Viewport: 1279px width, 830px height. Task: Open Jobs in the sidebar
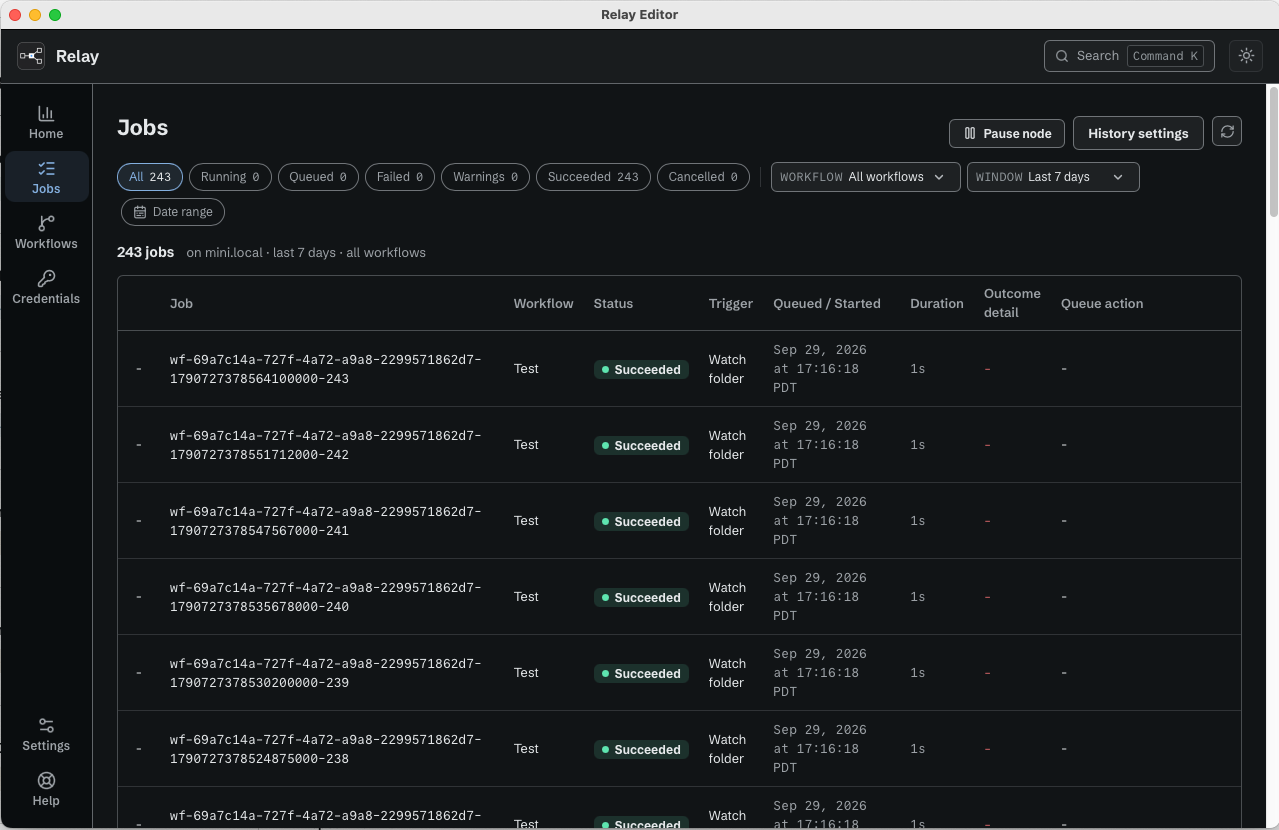(x=46, y=177)
